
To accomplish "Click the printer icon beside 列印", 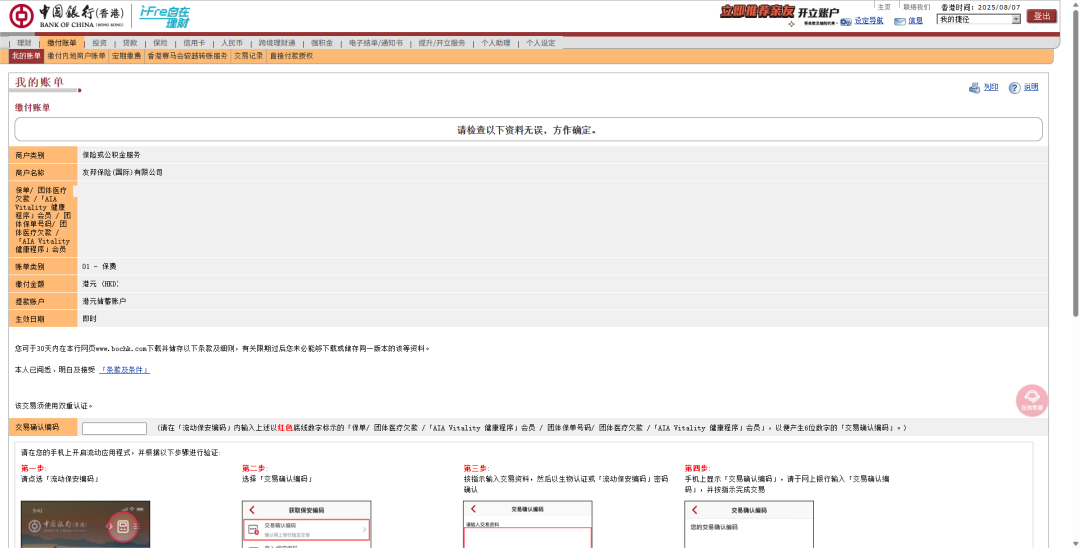I will click(x=974, y=88).
